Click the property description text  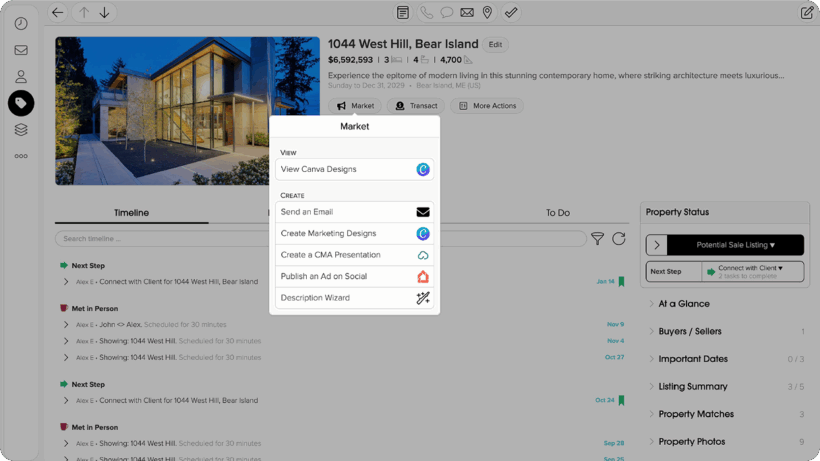[556, 75]
